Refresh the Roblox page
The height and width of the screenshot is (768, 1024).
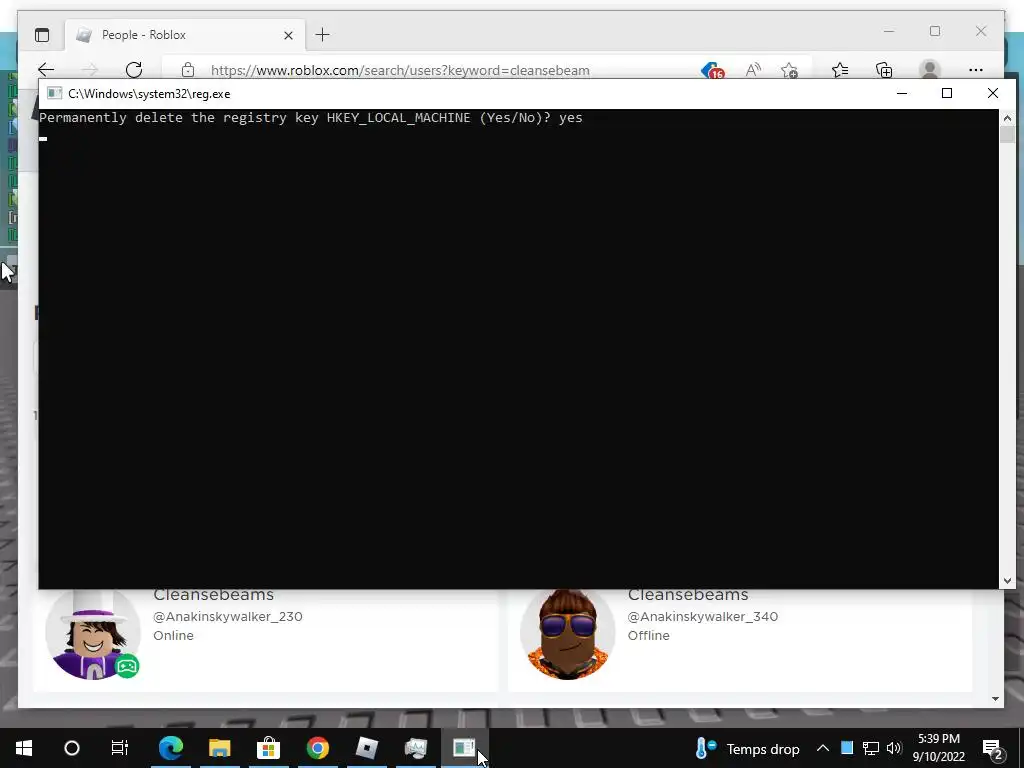pyautogui.click(x=134, y=70)
